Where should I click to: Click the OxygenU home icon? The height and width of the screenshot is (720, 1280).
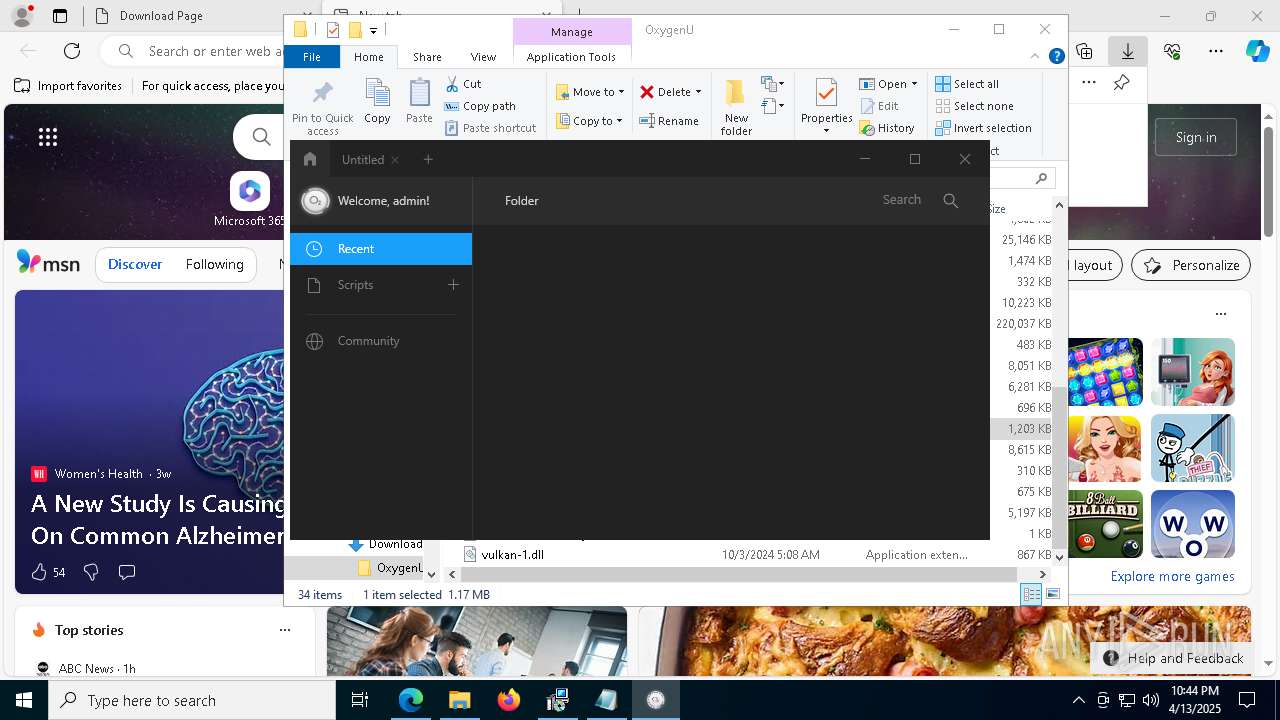click(310, 159)
